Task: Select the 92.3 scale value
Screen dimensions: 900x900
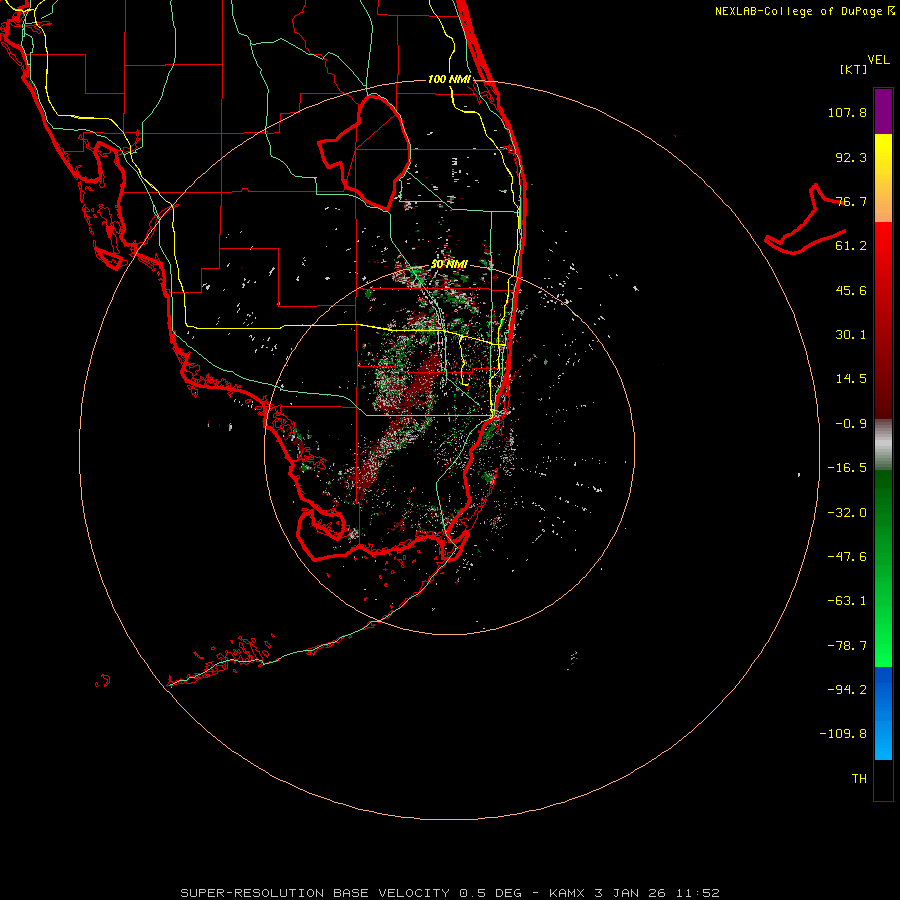Action: coord(851,157)
